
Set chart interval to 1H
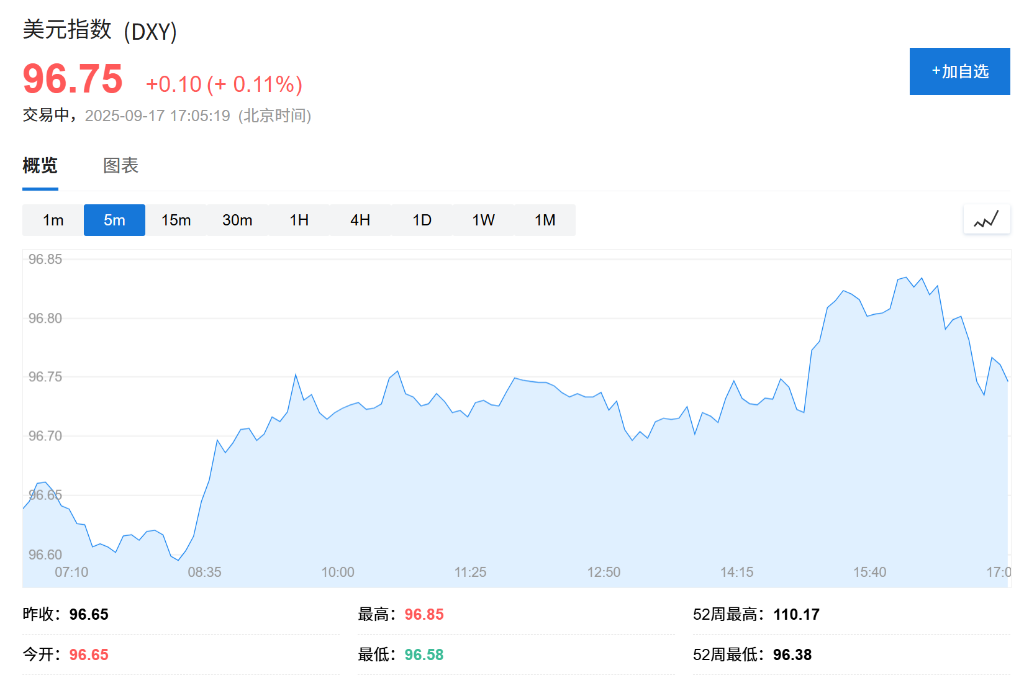[299, 220]
